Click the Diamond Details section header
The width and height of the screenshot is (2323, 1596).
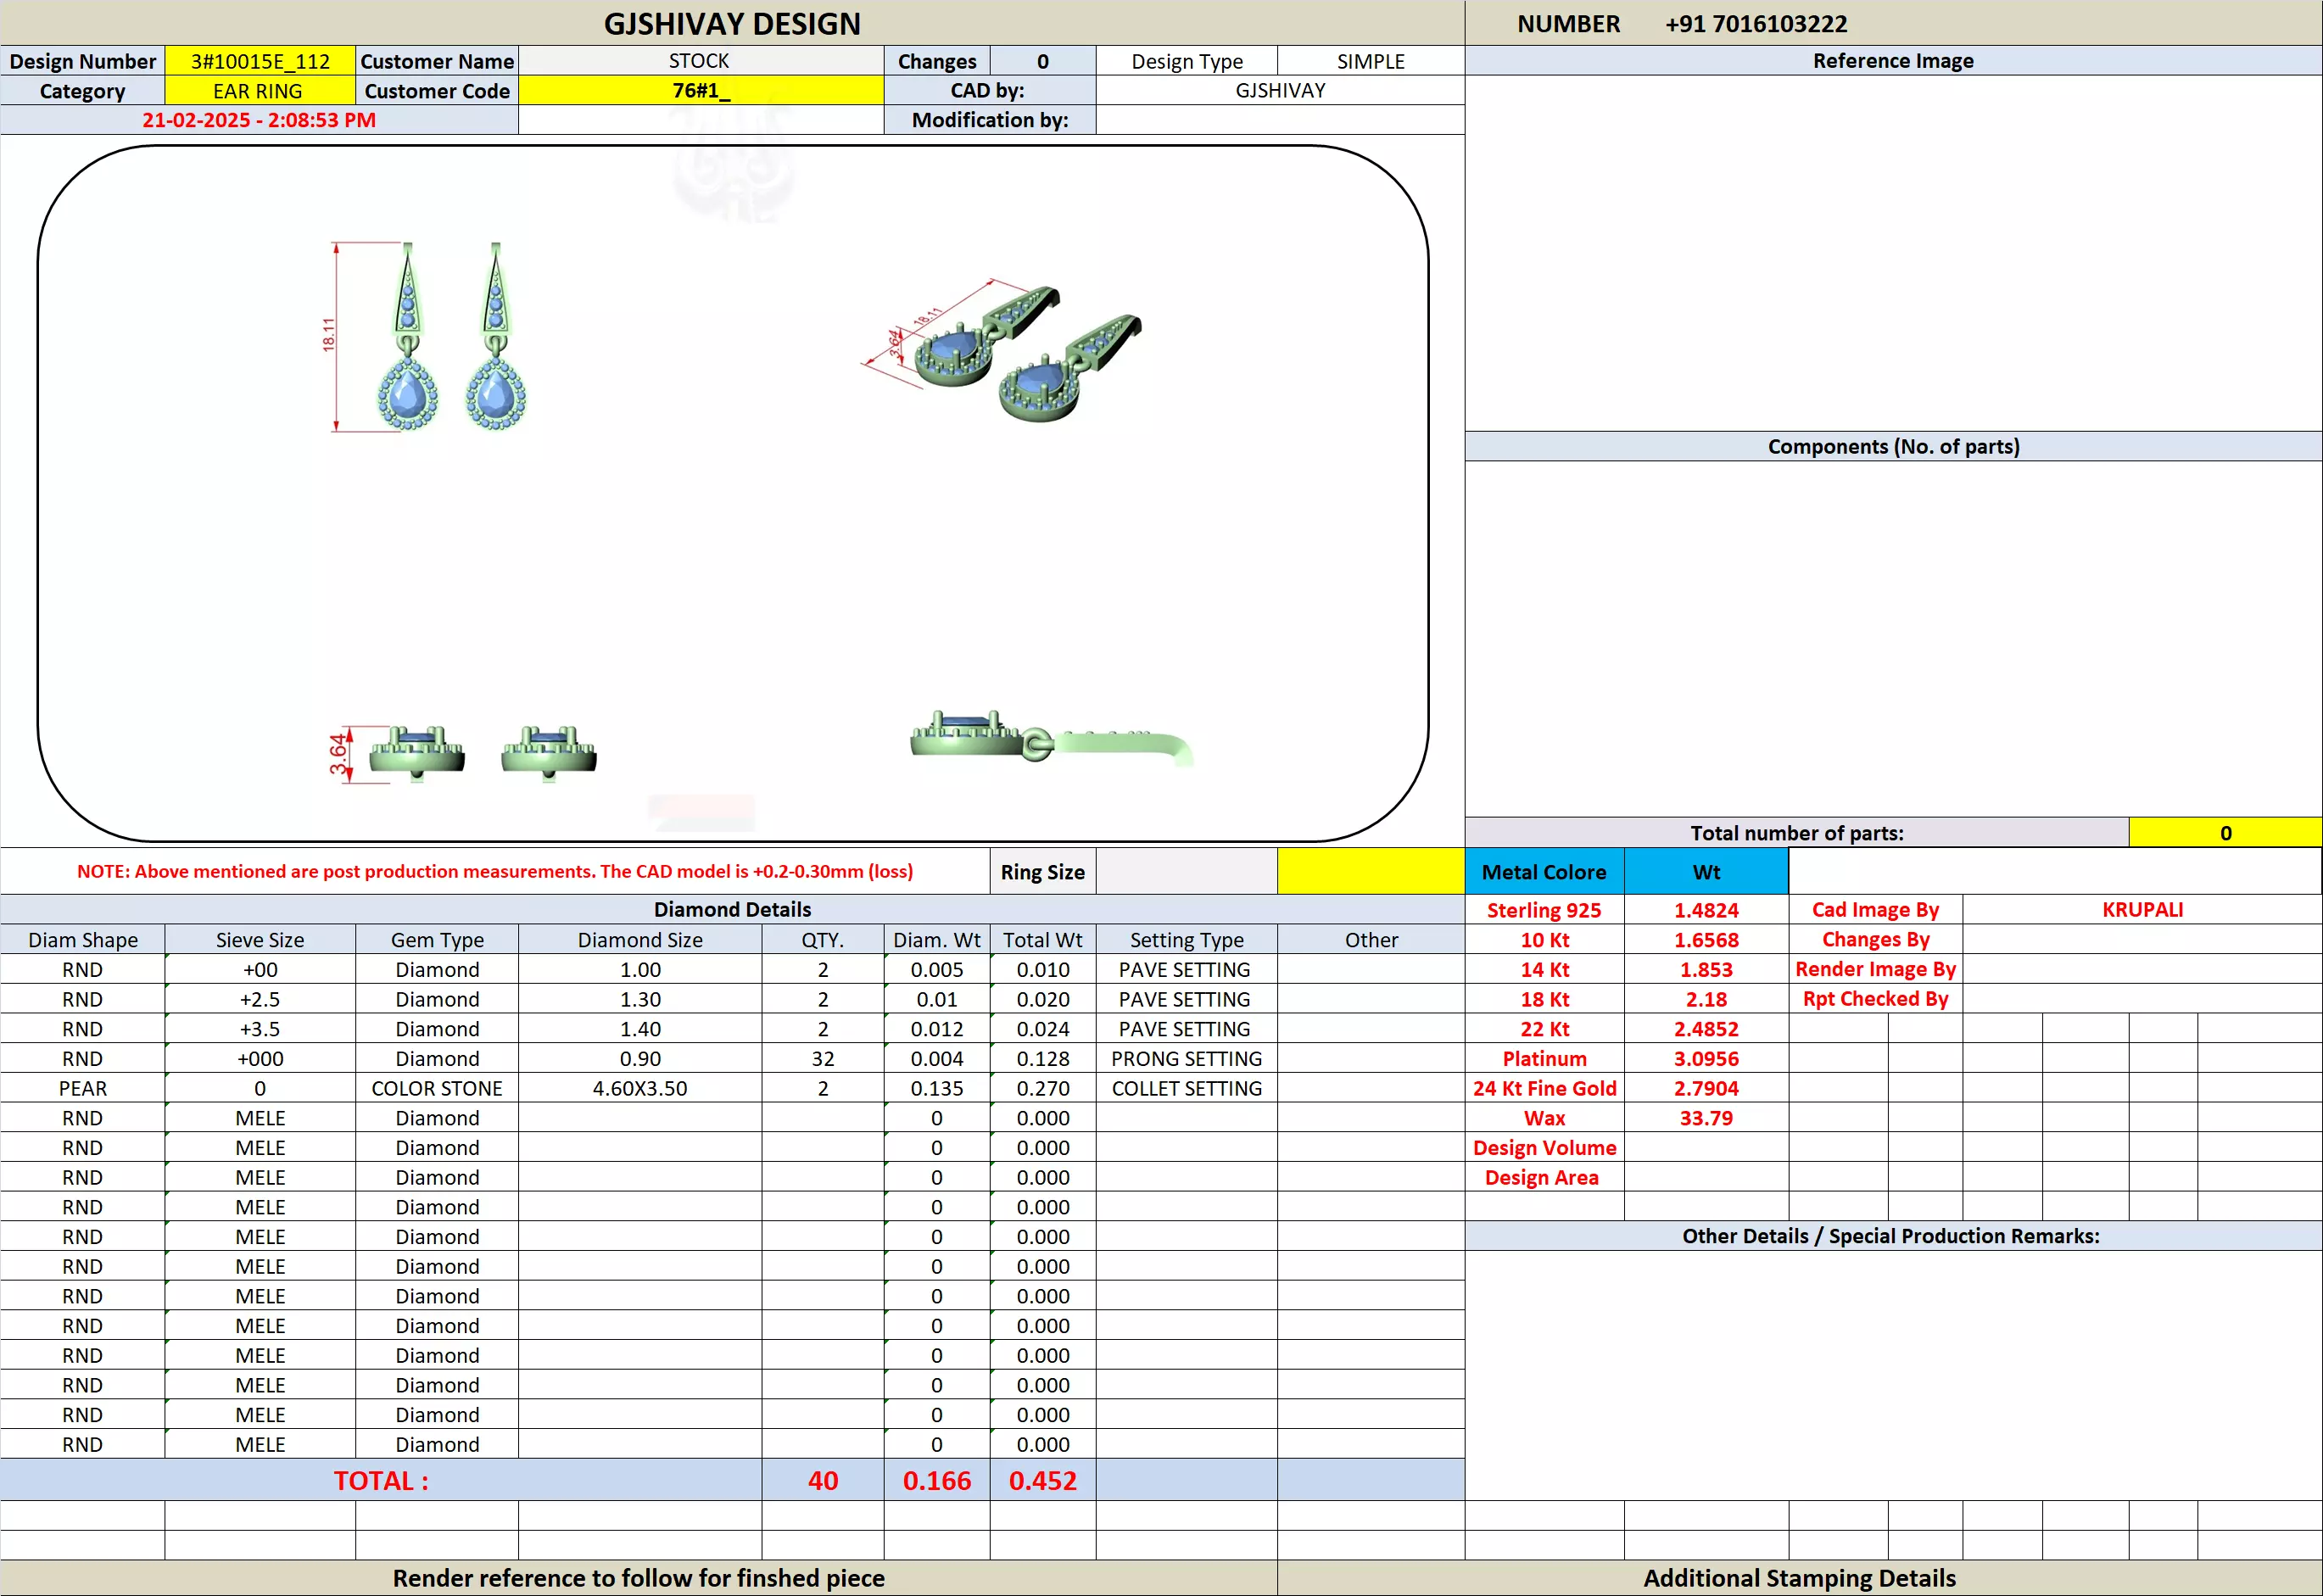tap(732, 909)
